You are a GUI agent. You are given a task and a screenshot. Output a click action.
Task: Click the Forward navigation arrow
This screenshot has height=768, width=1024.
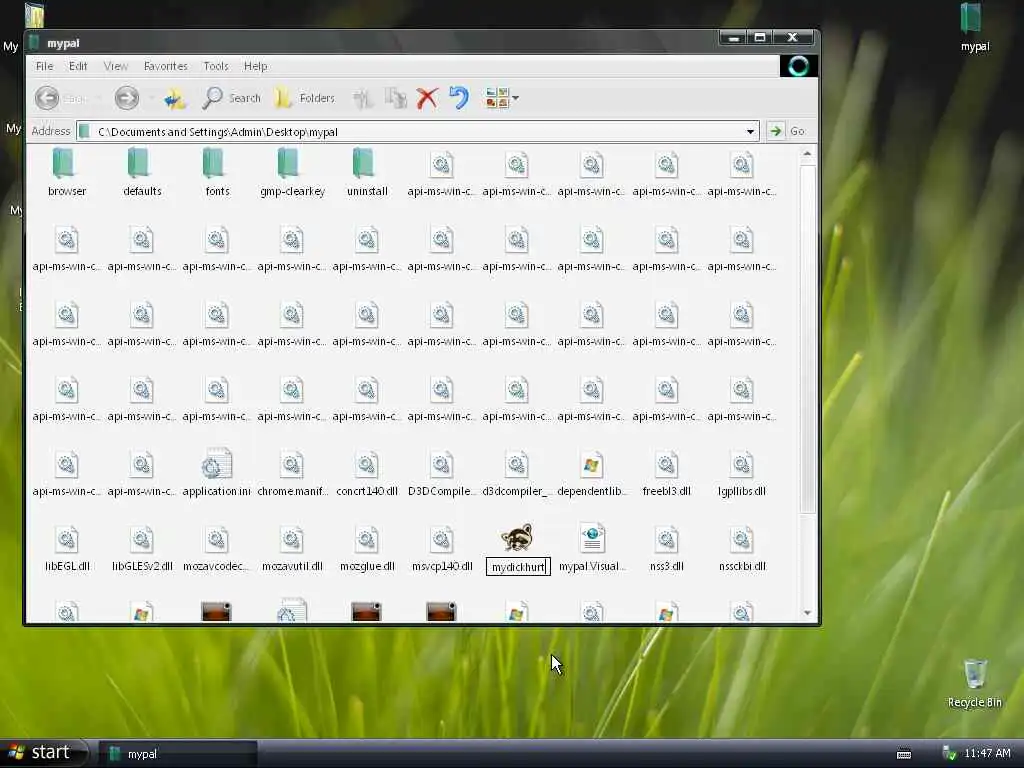127,98
